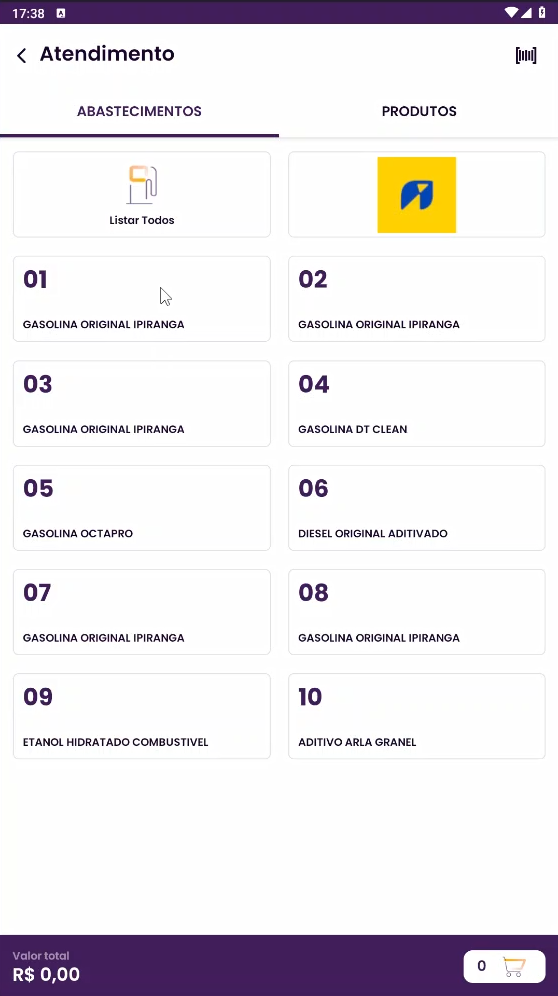This screenshot has width=558, height=996.
Task: Pick pump 06 Diesel Original Aditivado
Action: (x=416, y=508)
